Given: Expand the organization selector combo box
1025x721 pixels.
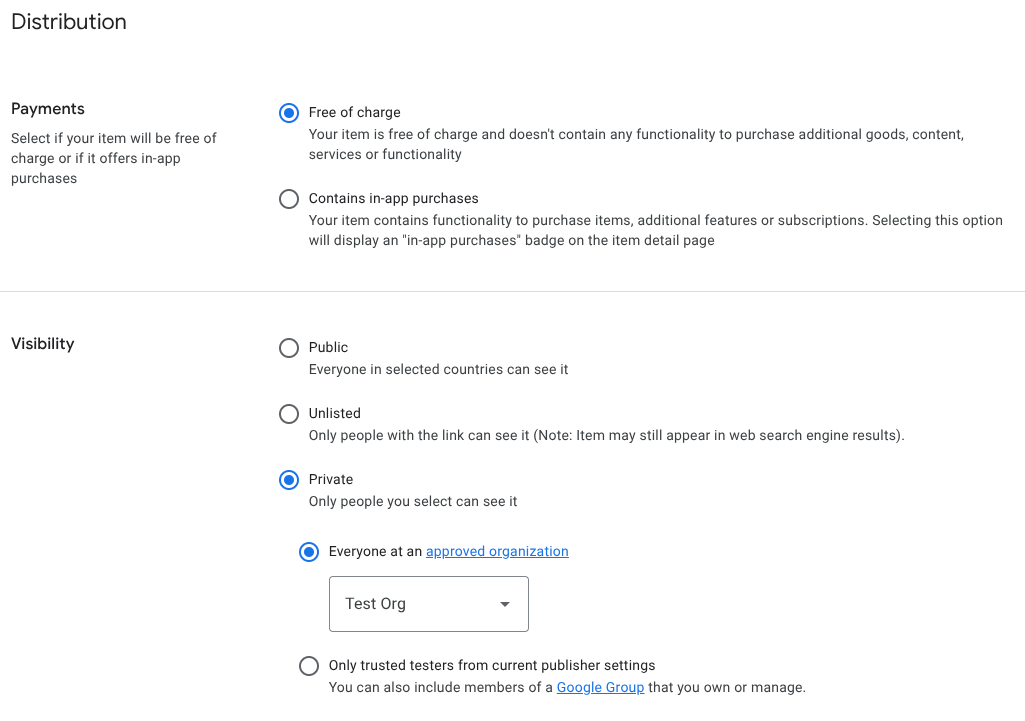Looking at the screenshot, I should [x=428, y=603].
